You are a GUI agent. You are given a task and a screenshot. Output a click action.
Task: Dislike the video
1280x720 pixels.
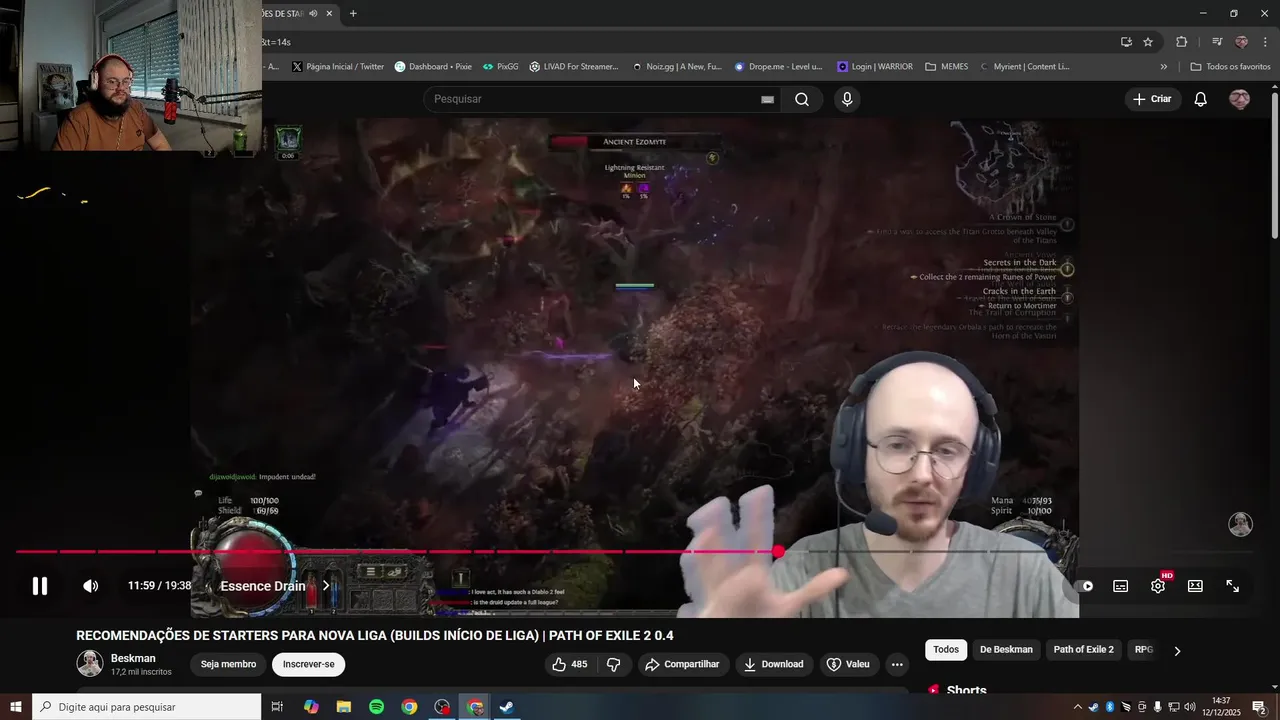pyautogui.click(x=614, y=664)
